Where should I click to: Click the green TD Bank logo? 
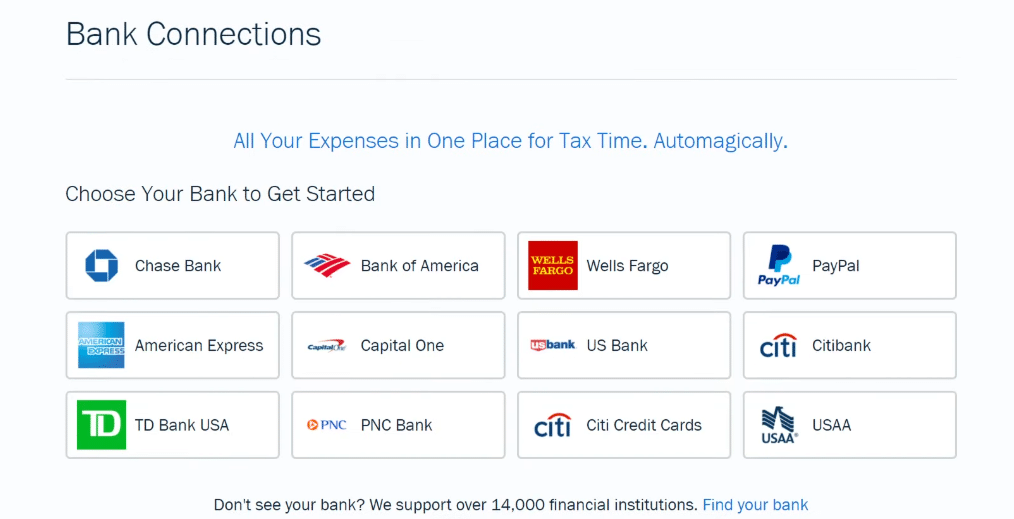click(x=102, y=425)
